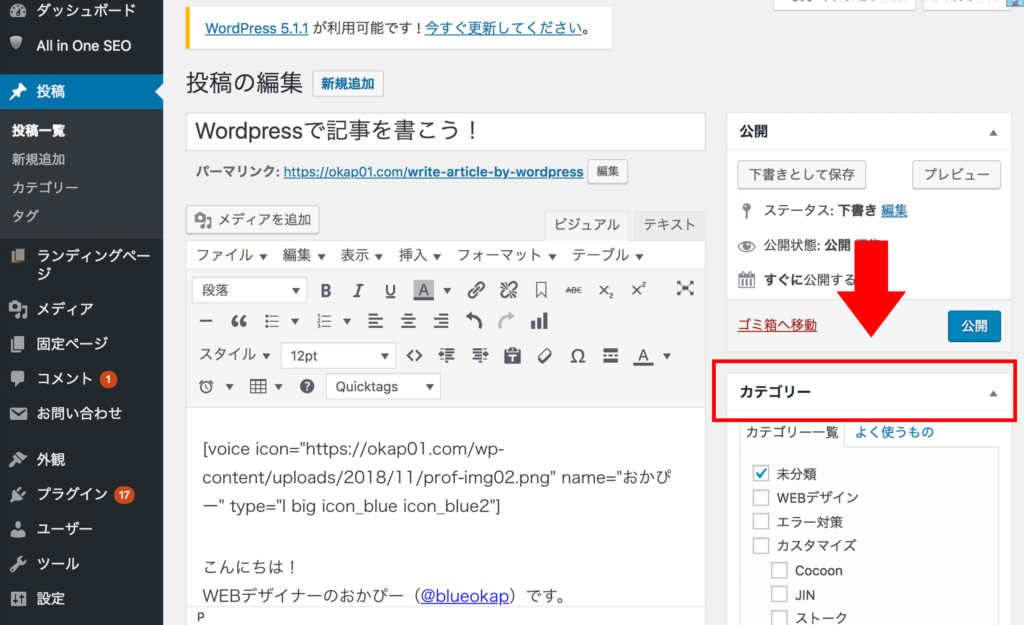This screenshot has width=1024, height=625.
Task: Click the プレビュー button
Action: pyautogui.click(x=956, y=174)
